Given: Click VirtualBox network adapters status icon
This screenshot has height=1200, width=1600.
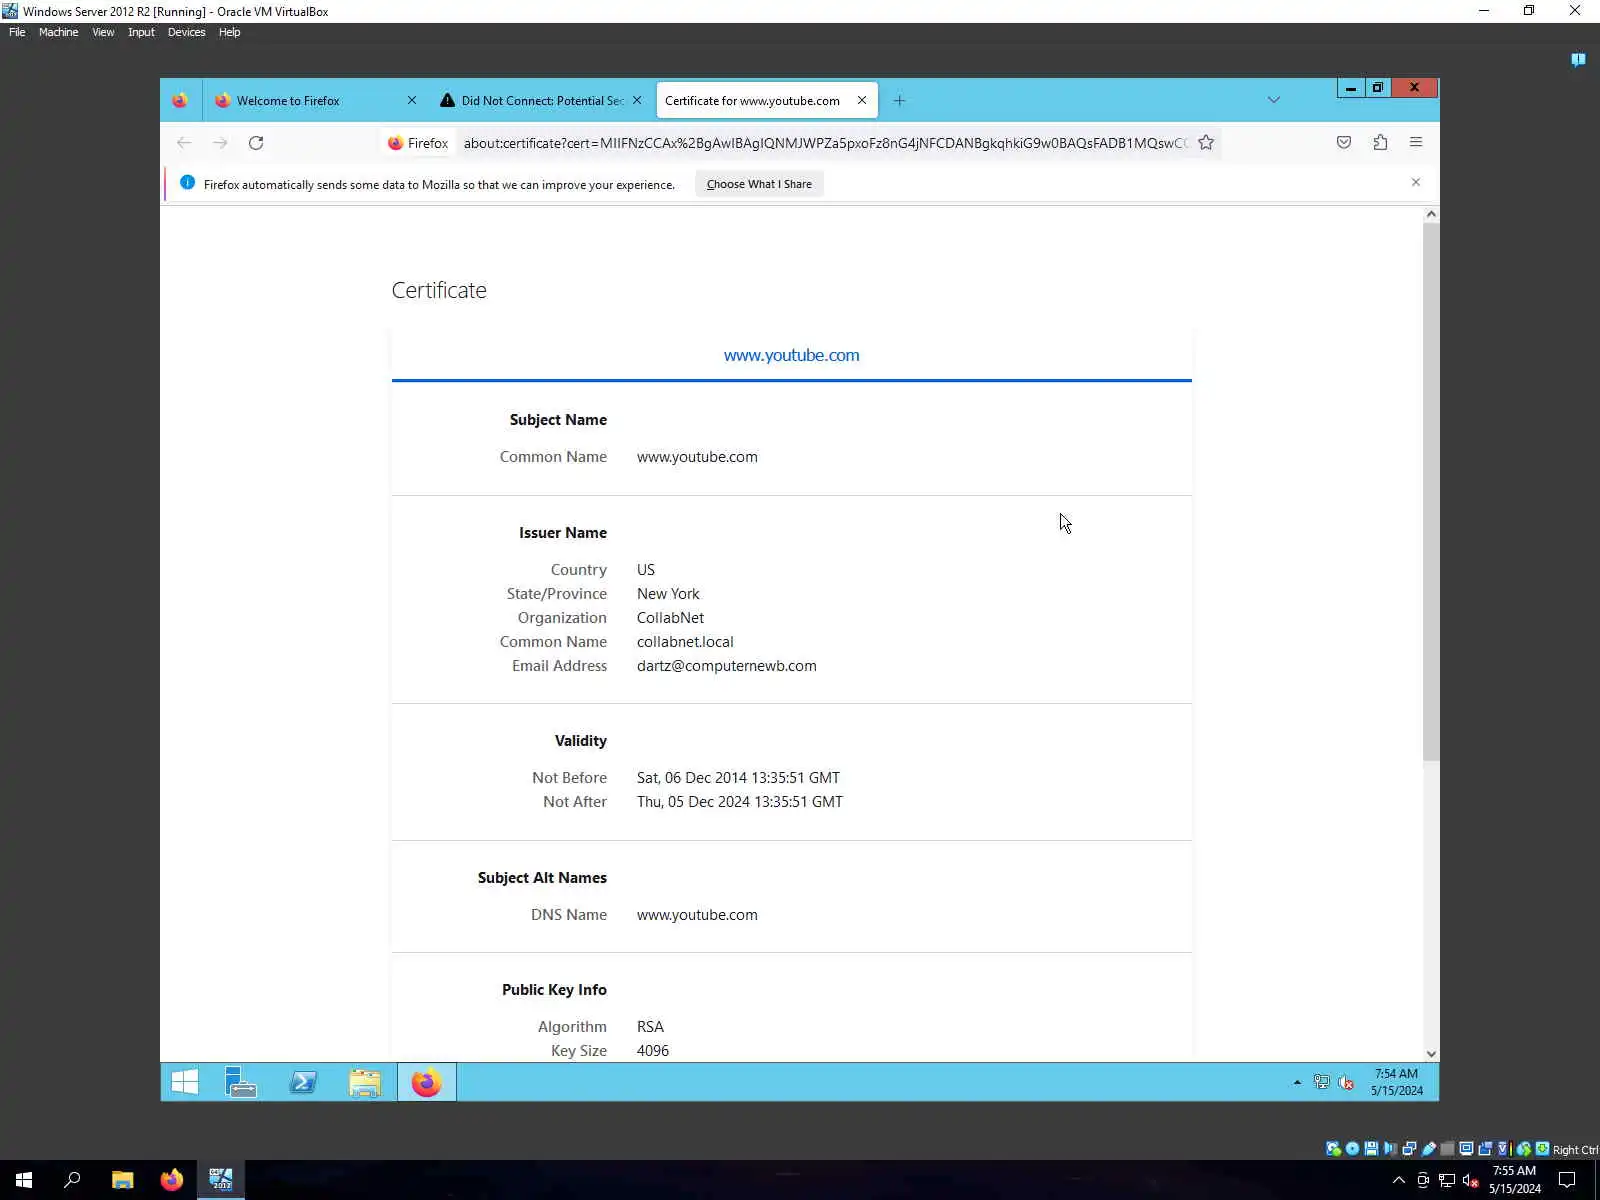Looking at the screenshot, I should pyautogui.click(x=1409, y=1149).
